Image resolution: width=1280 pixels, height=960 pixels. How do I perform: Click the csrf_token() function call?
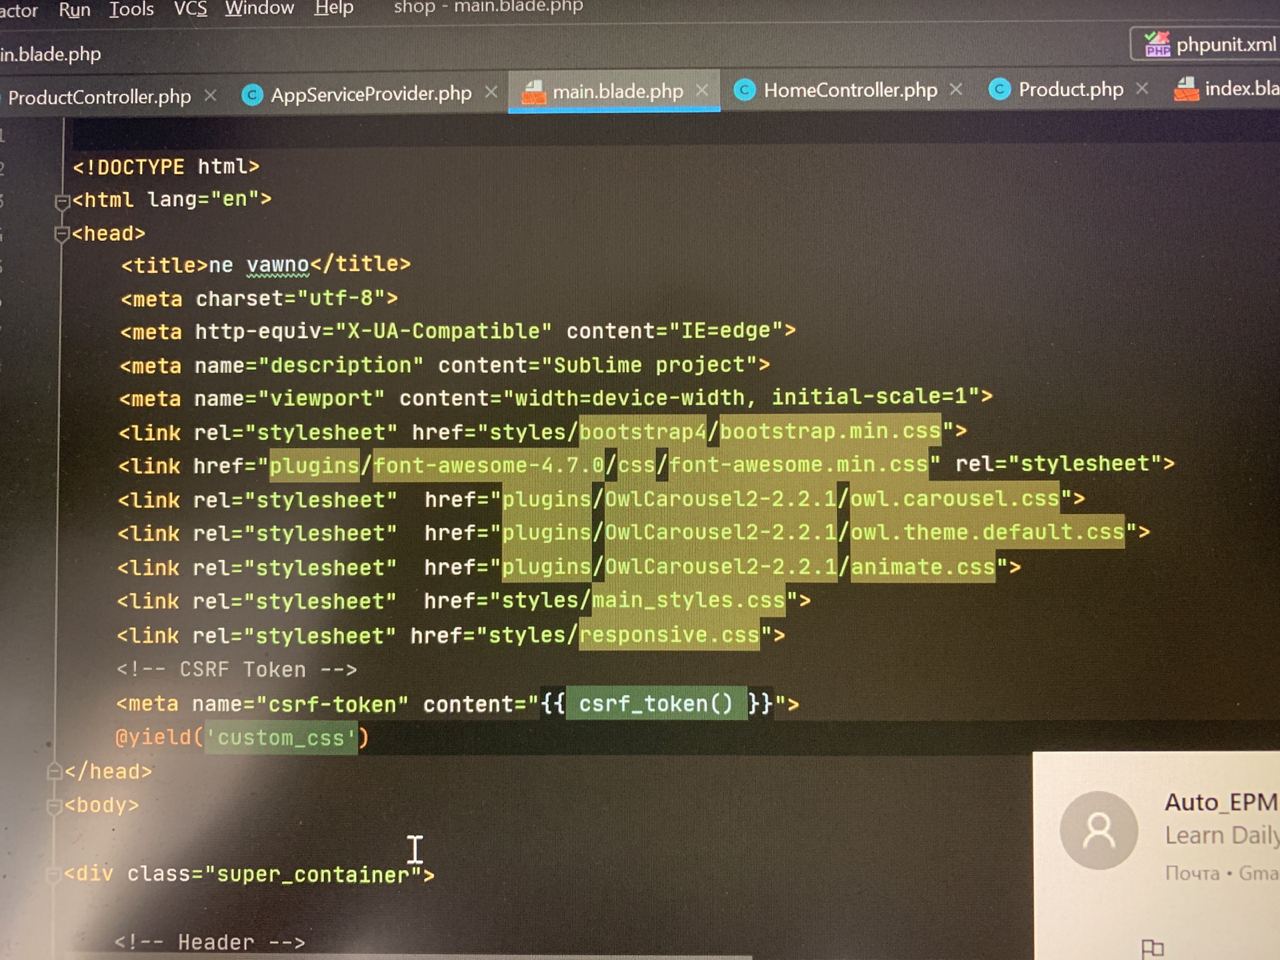click(656, 704)
